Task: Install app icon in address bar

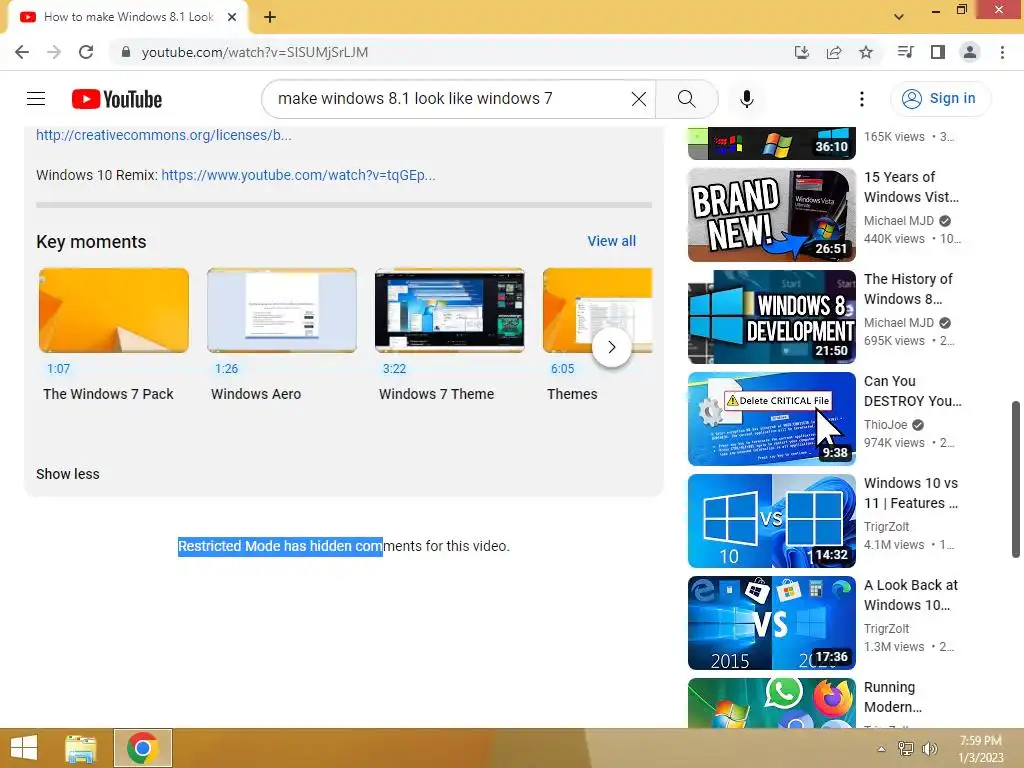Action: [802, 52]
